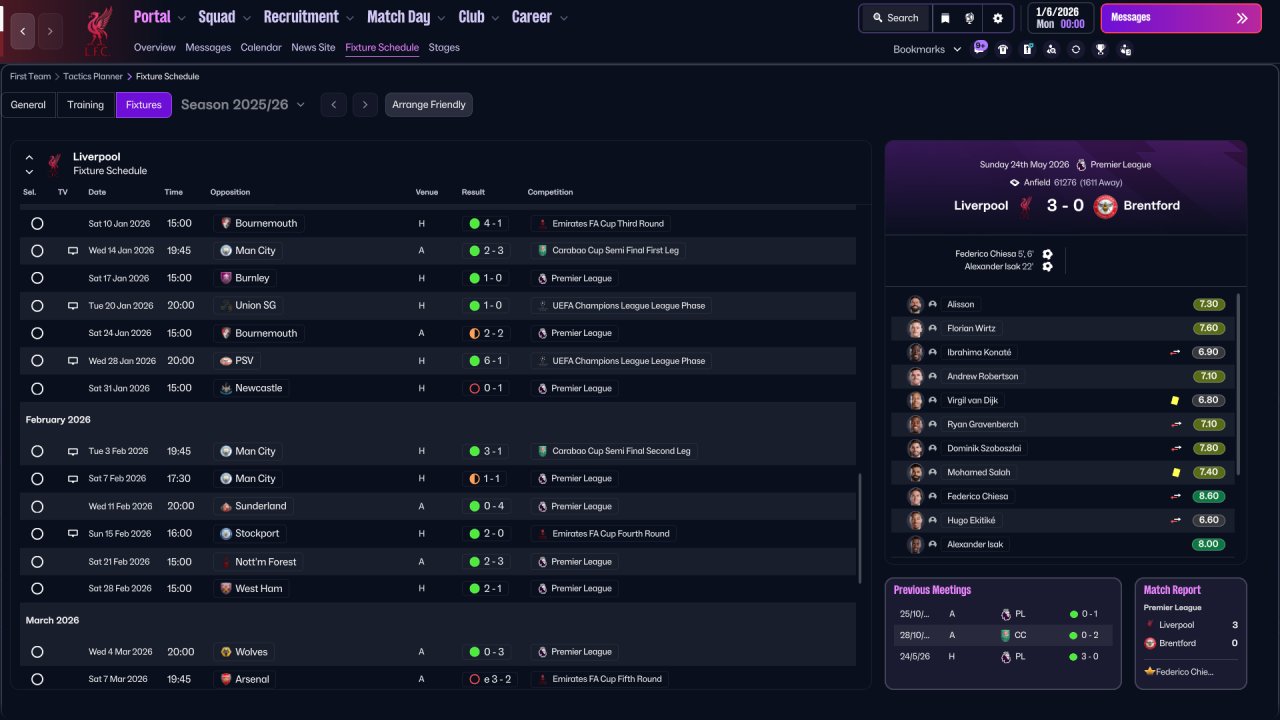Open the world globe icon in top bar
The height and width of the screenshot is (720, 1280).
tap(970, 18)
